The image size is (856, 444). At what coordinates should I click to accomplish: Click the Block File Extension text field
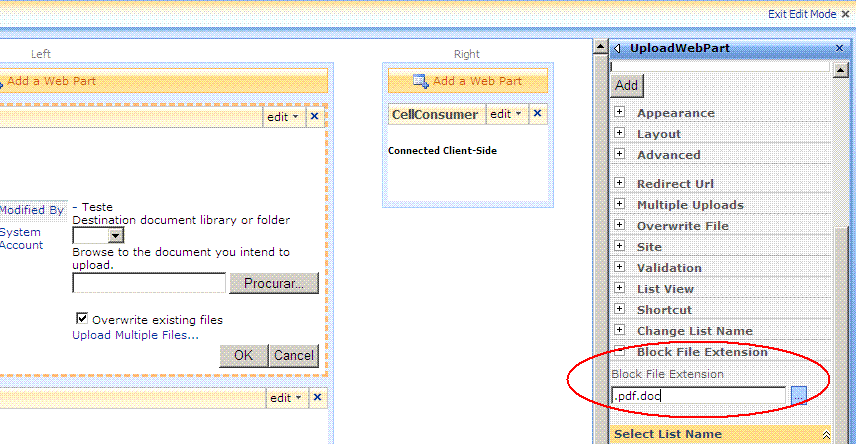coord(698,395)
